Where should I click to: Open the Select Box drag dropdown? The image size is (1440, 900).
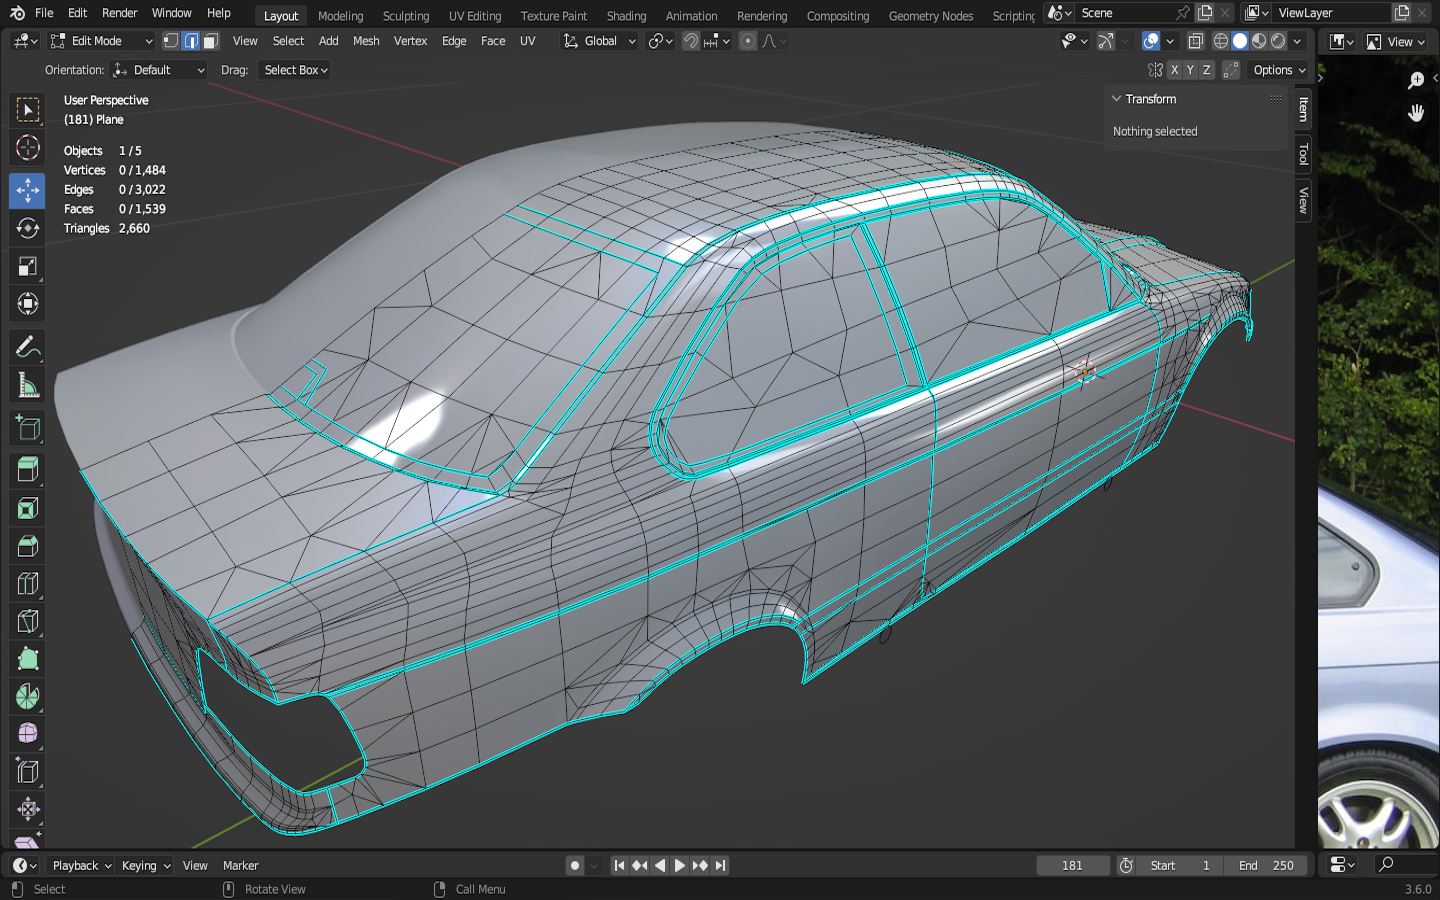coord(295,70)
